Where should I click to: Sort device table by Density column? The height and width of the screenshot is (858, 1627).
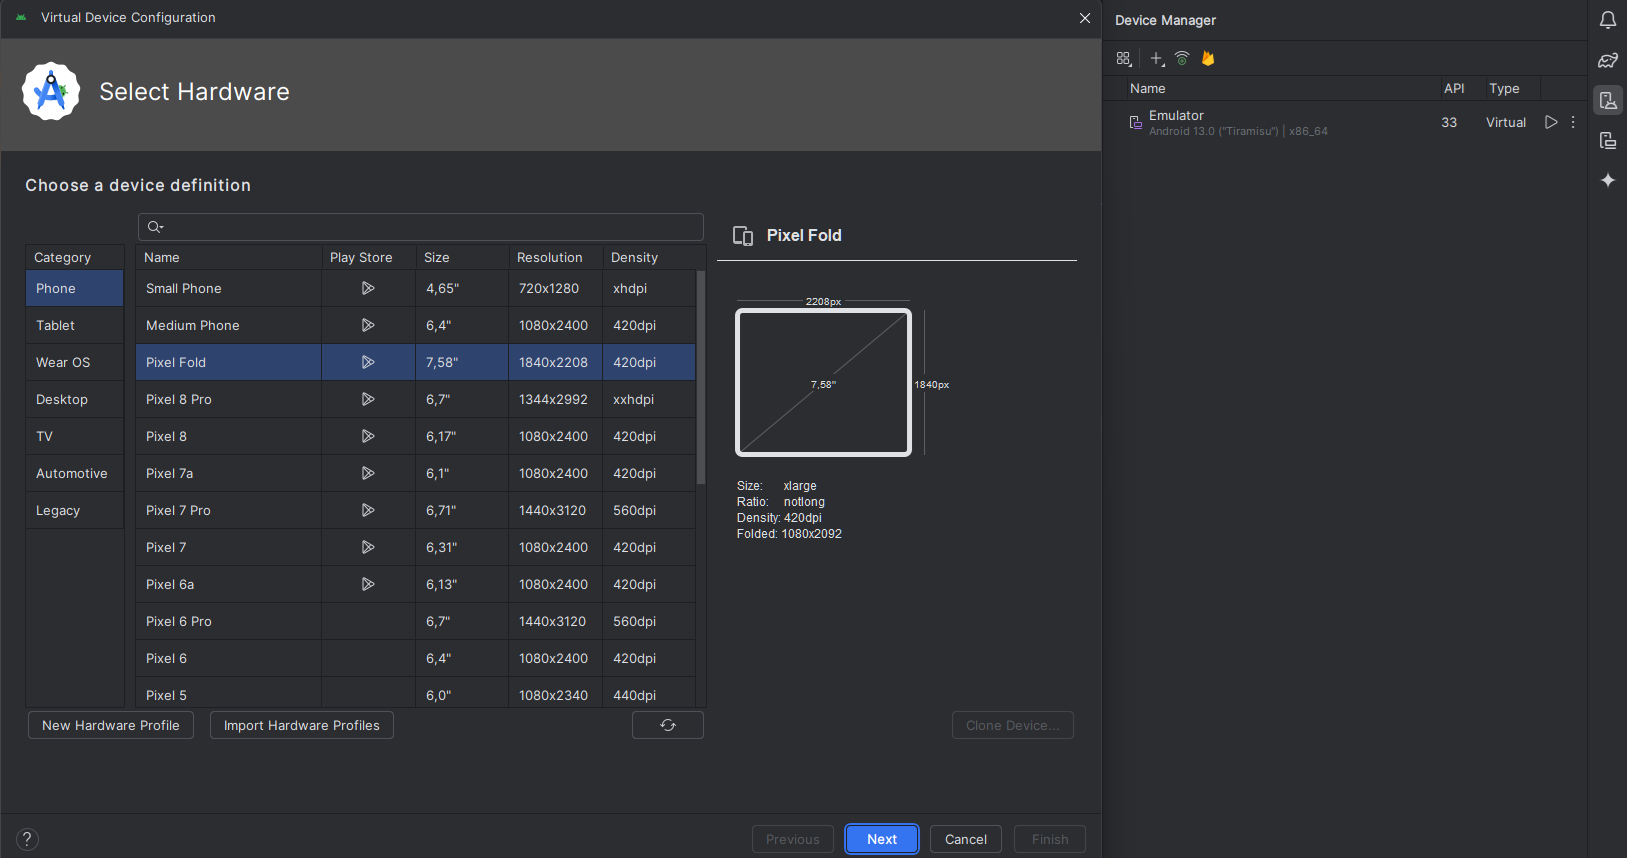click(x=650, y=257)
